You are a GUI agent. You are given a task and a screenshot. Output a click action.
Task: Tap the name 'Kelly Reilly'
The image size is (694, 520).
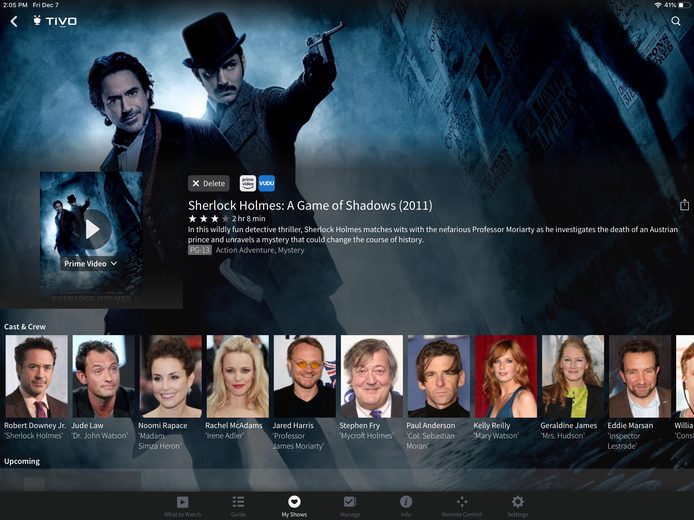pos(492,425)
